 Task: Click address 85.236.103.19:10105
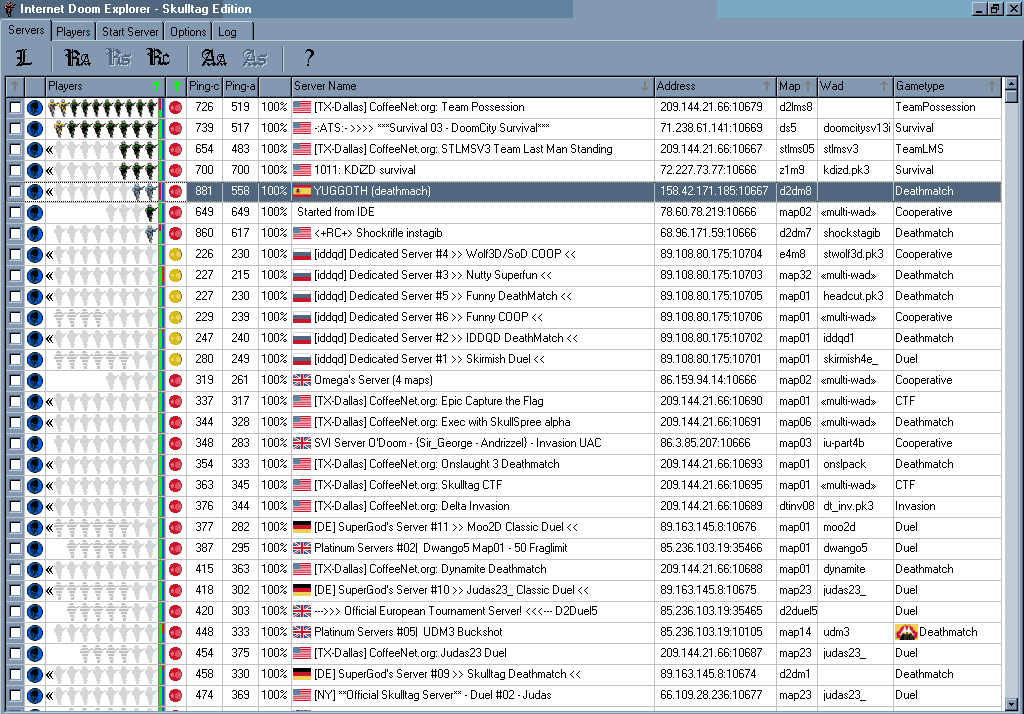tap(711, 632)
